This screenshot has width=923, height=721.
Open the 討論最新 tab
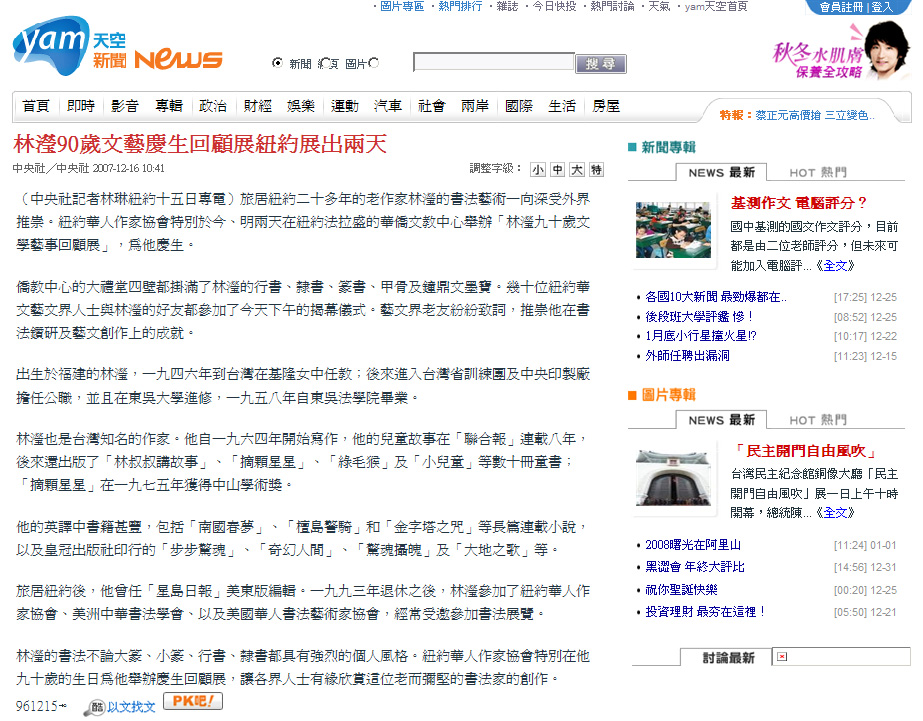tap(727, 657)
